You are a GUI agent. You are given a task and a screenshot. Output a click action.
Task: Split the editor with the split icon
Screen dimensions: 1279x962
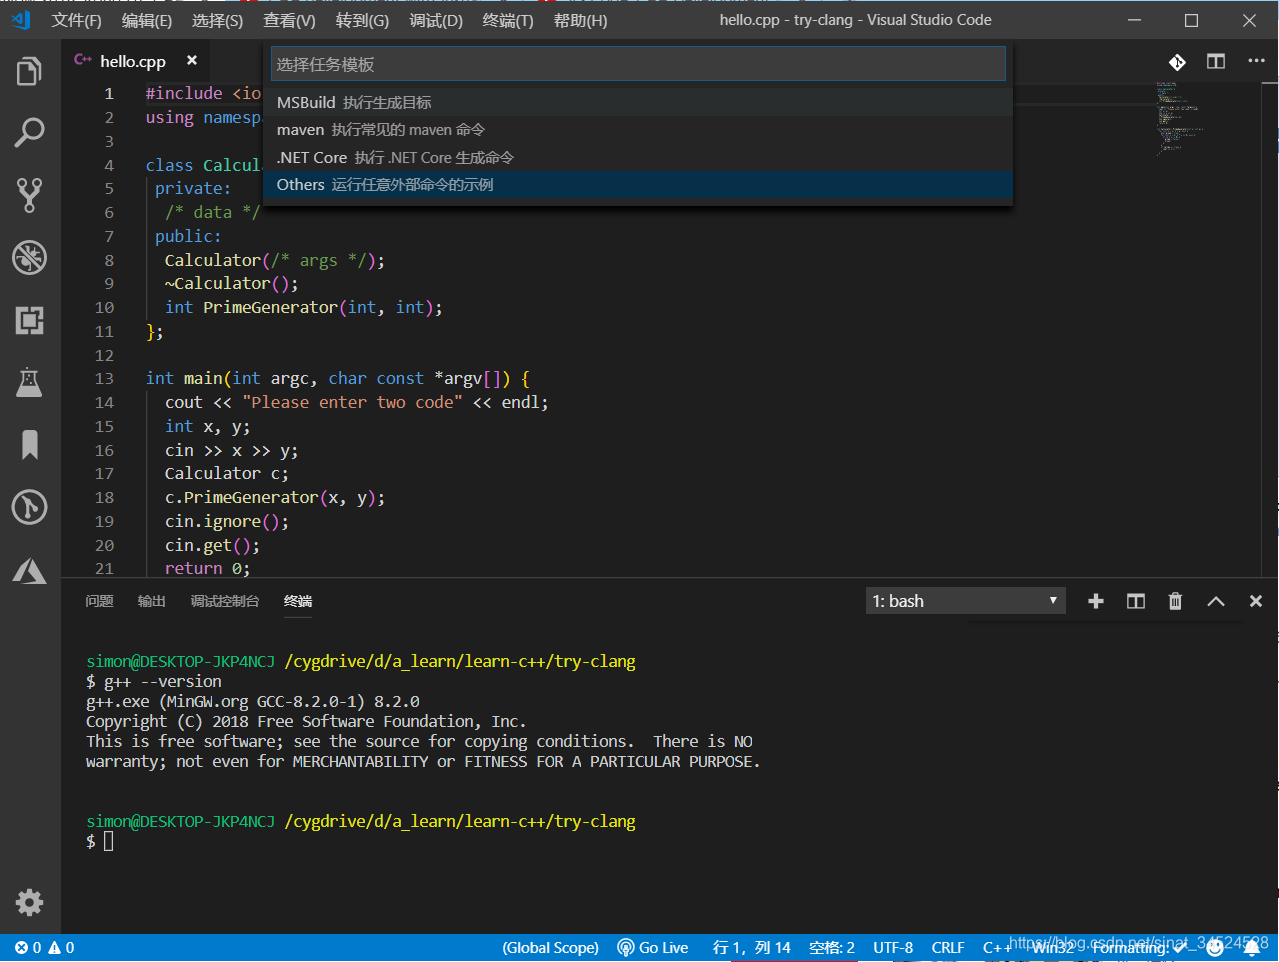click(x=1216, y=62)
